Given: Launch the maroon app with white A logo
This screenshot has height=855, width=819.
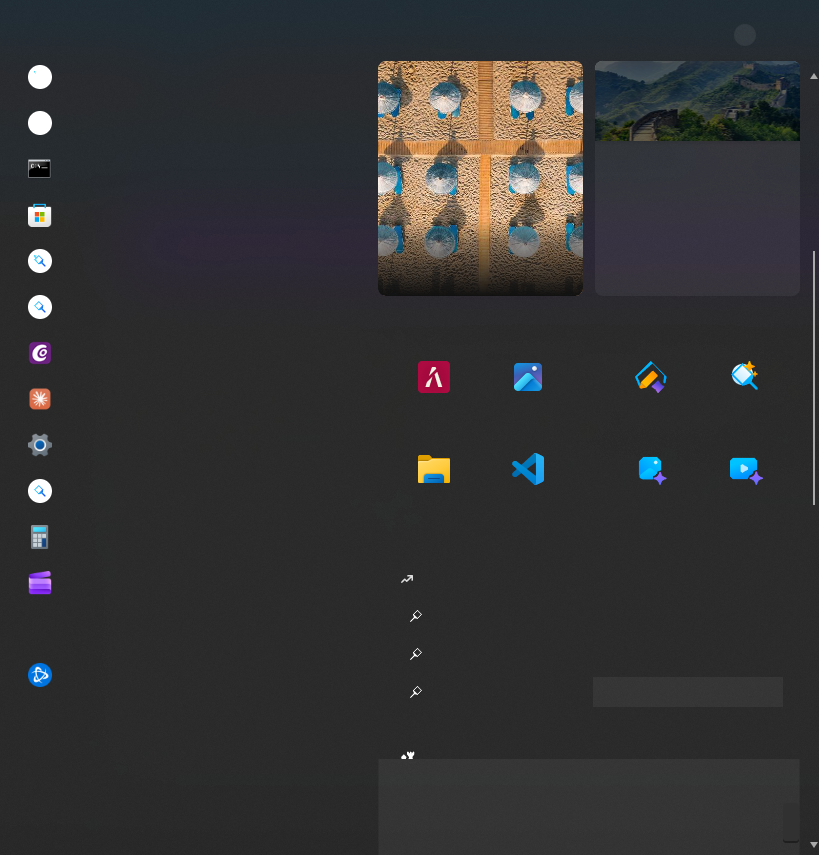Looking at the screenshot, I should tap(434, 377).
